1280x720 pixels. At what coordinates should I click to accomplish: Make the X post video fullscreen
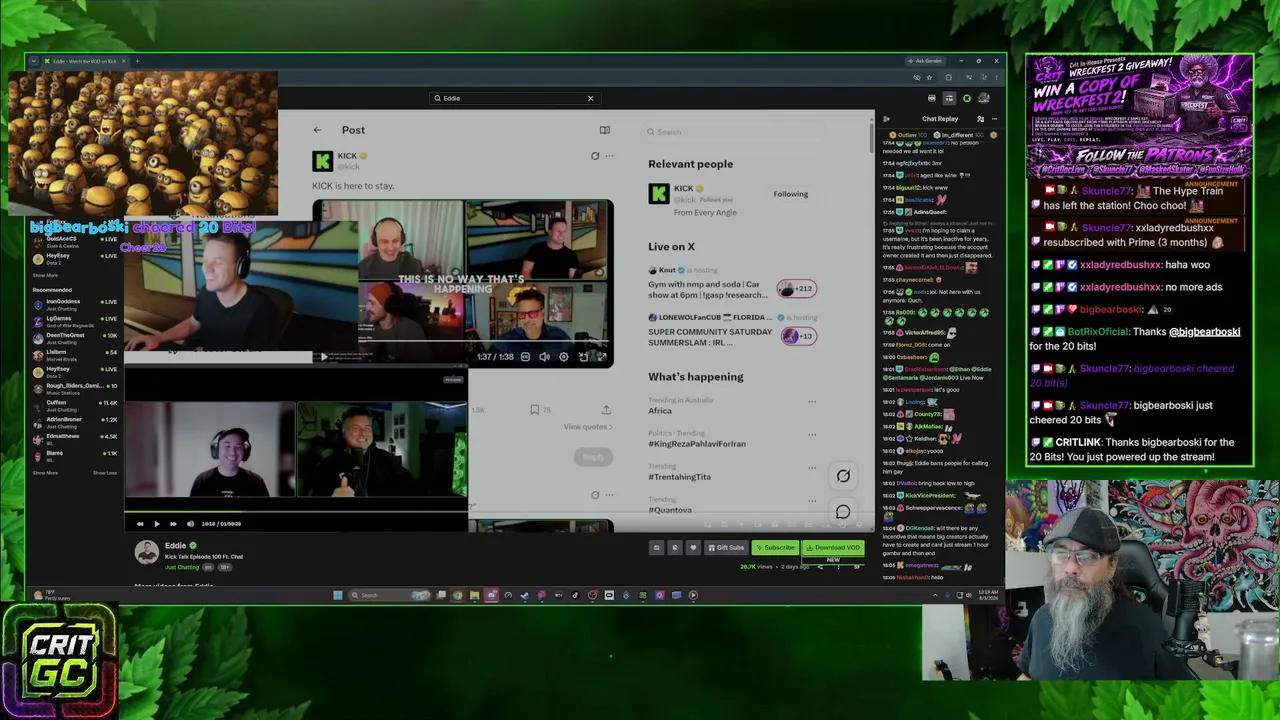(602, 357)
